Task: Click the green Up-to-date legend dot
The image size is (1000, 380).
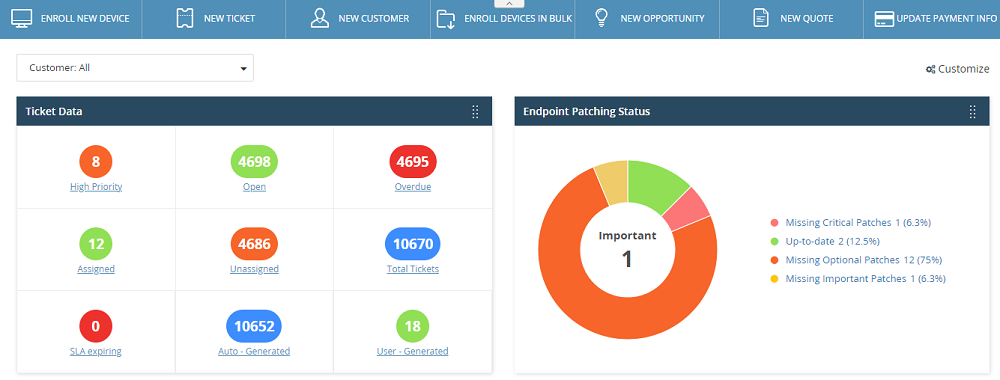Action: point(774,241)
